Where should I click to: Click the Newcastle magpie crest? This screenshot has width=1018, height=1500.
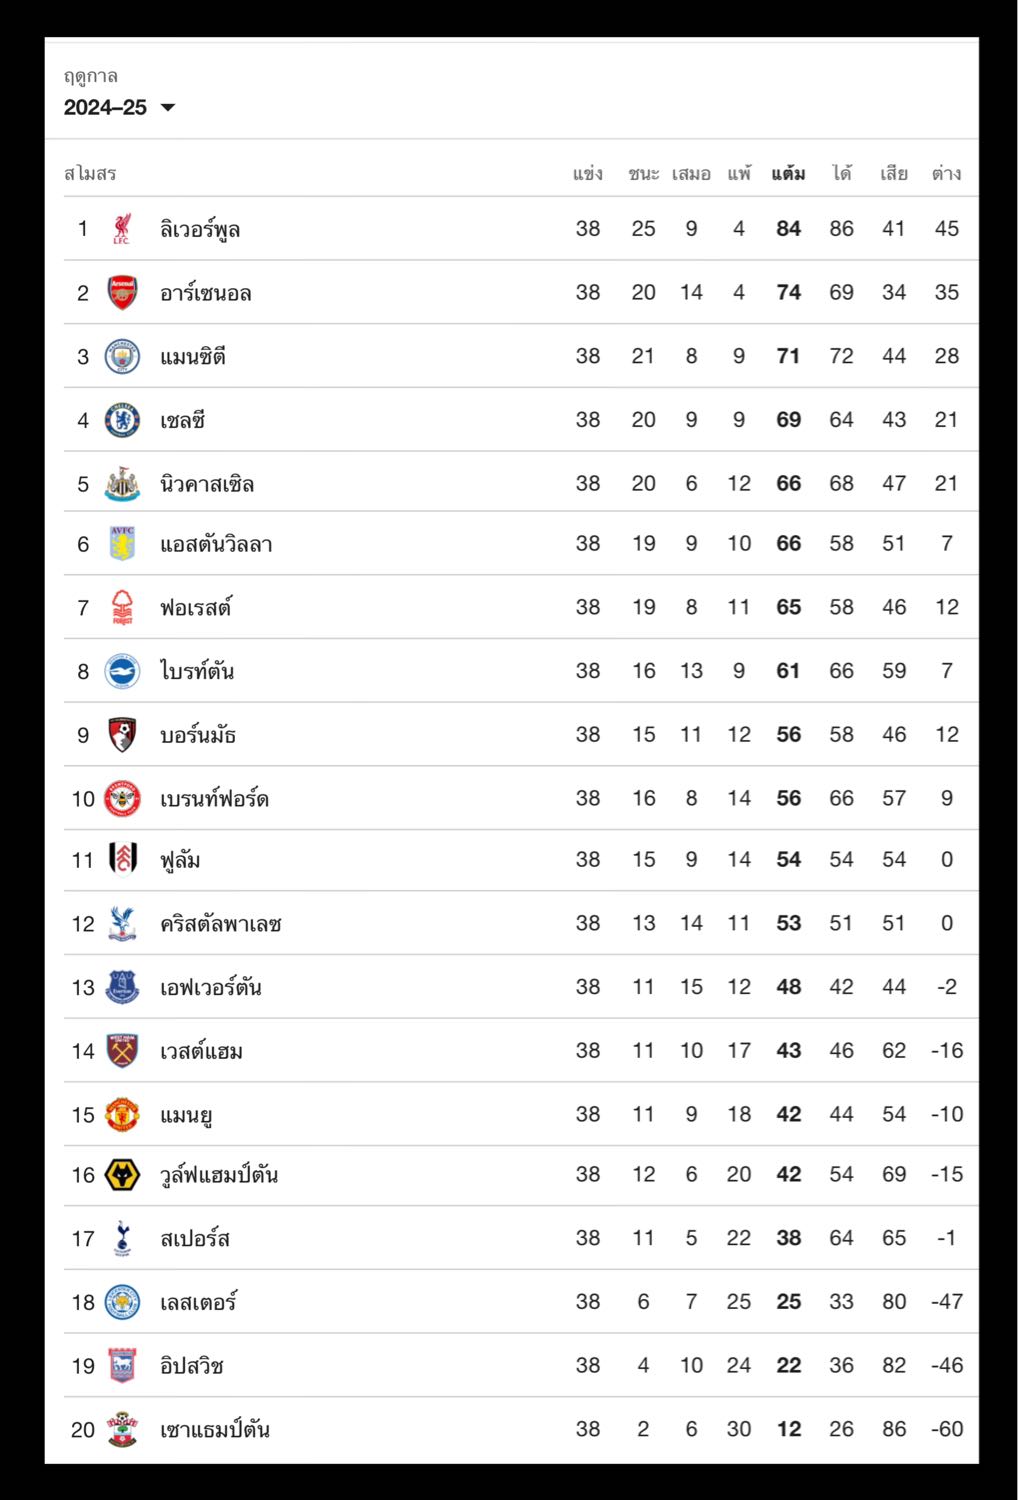(122, 483)
